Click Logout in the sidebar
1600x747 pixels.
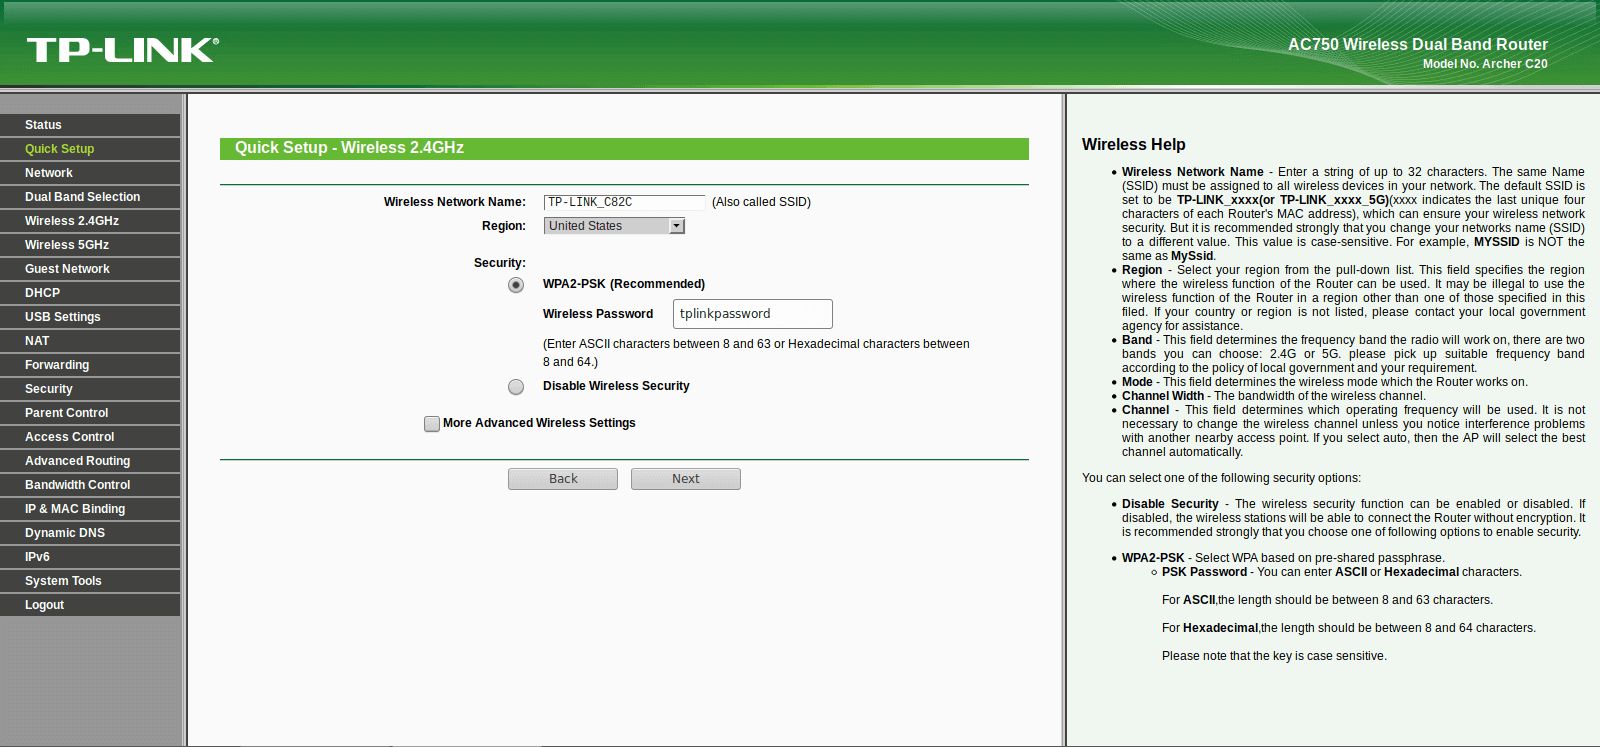pyautogui.click(x=90, y=605)
